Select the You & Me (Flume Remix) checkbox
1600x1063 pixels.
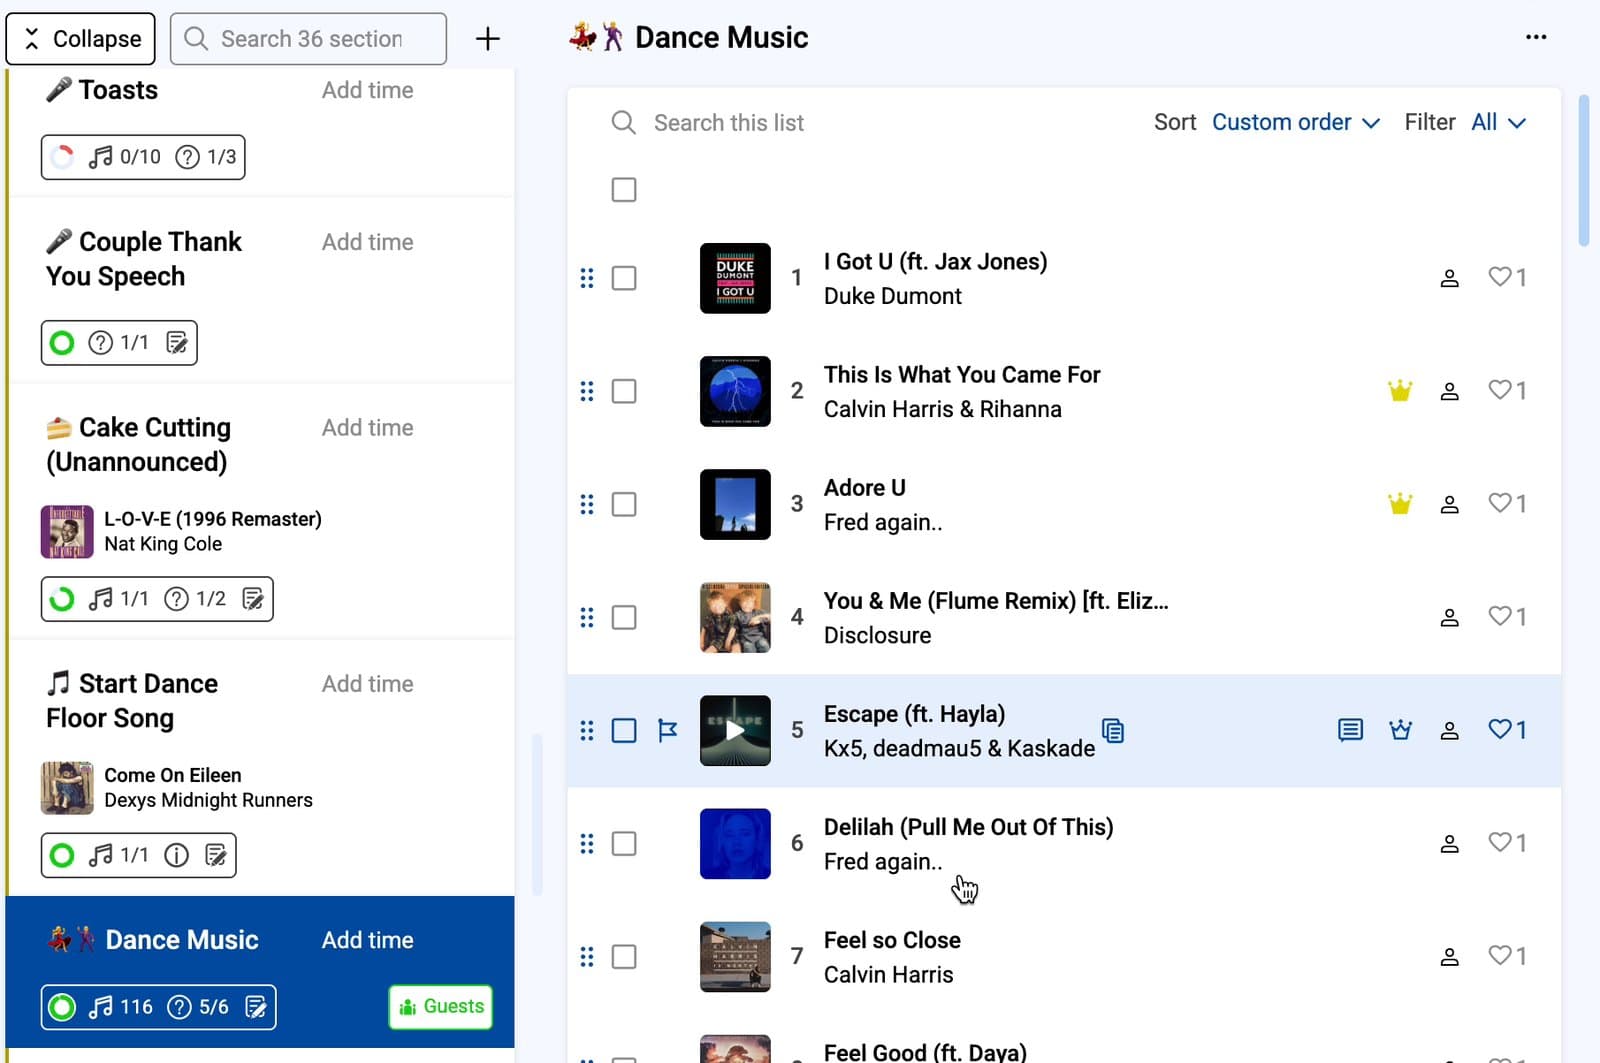point(624,617)
